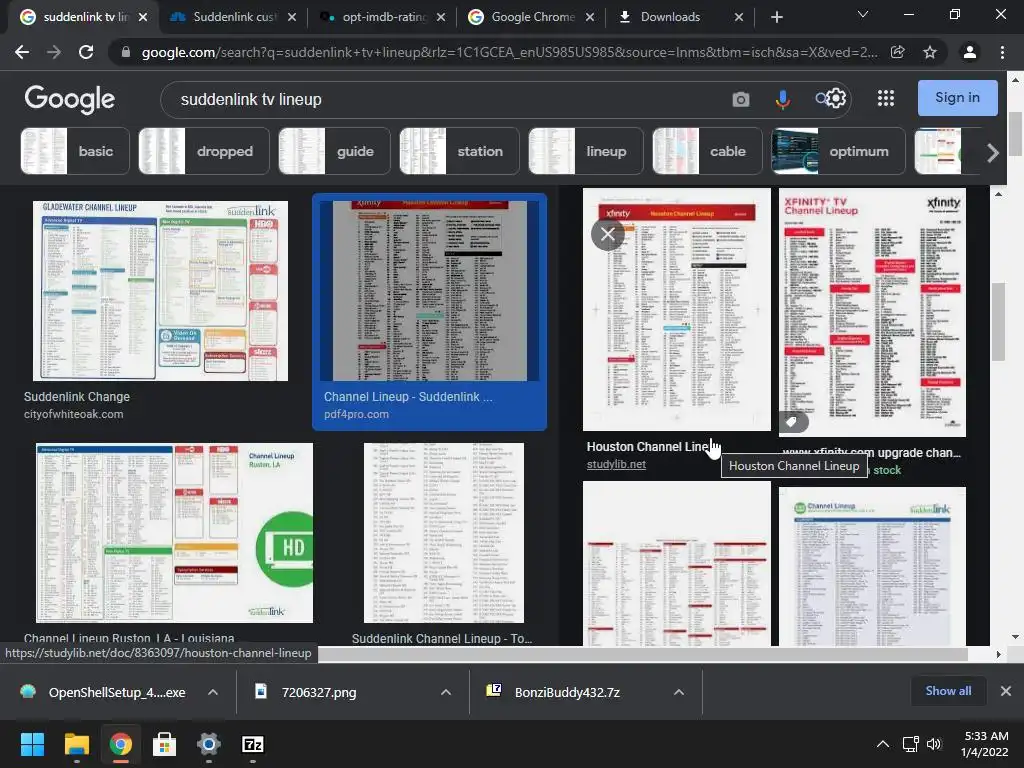Open search settings gear icon
This screenshot has width=1024, height=768.
(x=837, y=99)
